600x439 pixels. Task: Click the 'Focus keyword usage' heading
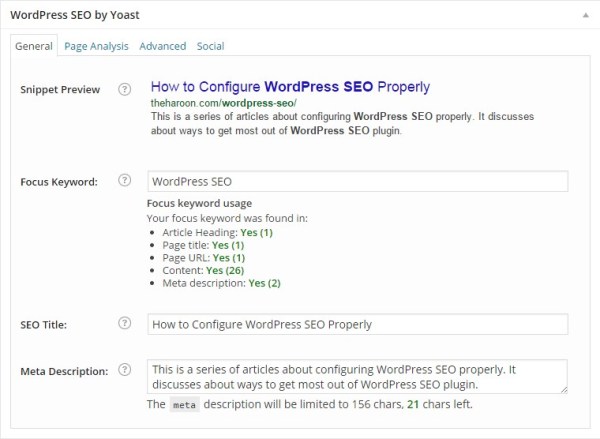(199, 203)
